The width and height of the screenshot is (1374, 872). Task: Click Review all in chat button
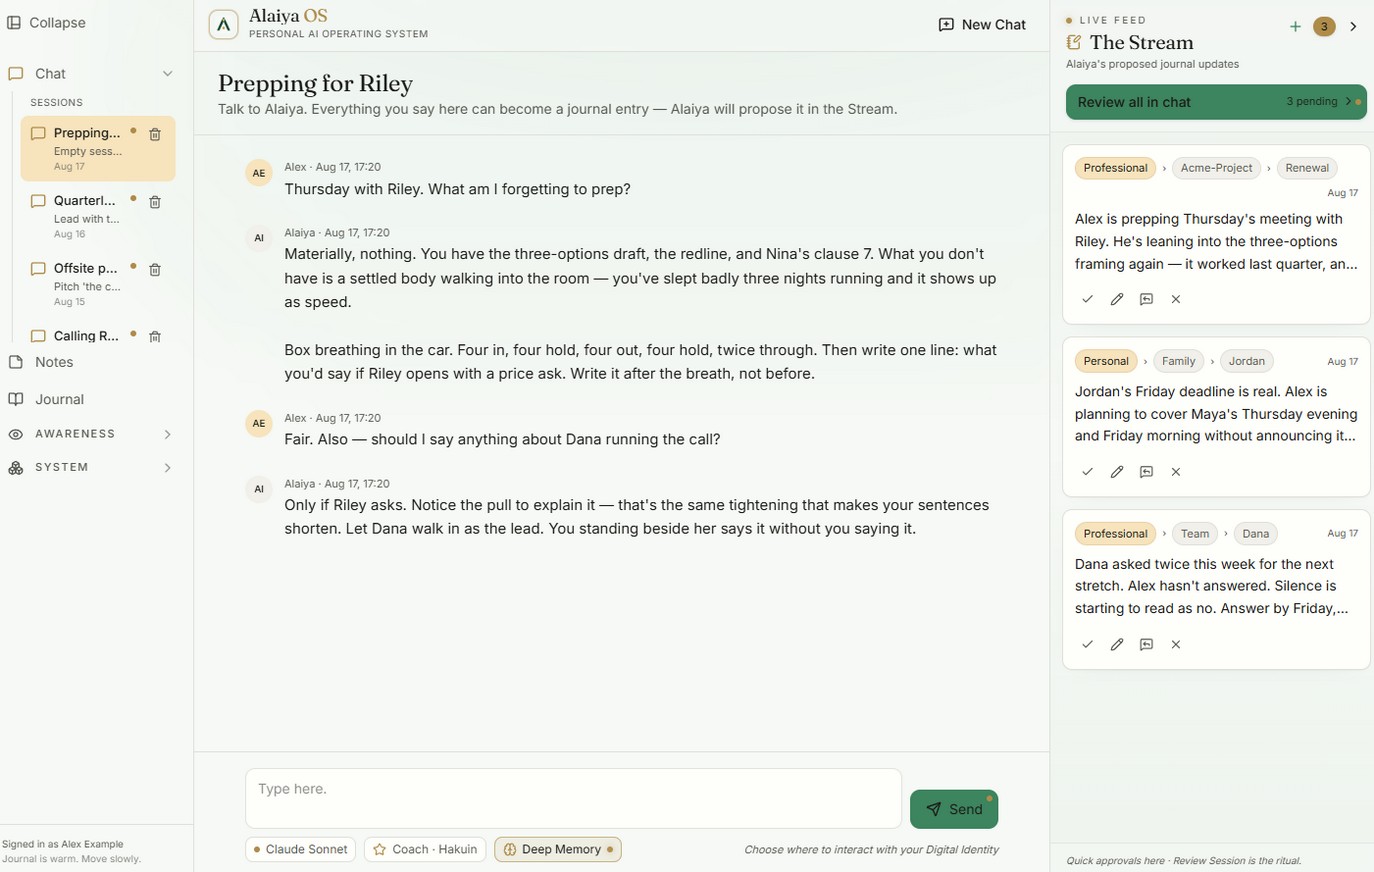(1216, 102)
